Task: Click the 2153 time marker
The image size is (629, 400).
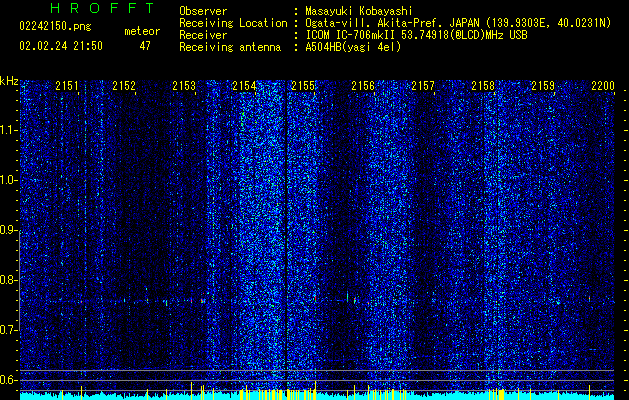Action: 184,85
